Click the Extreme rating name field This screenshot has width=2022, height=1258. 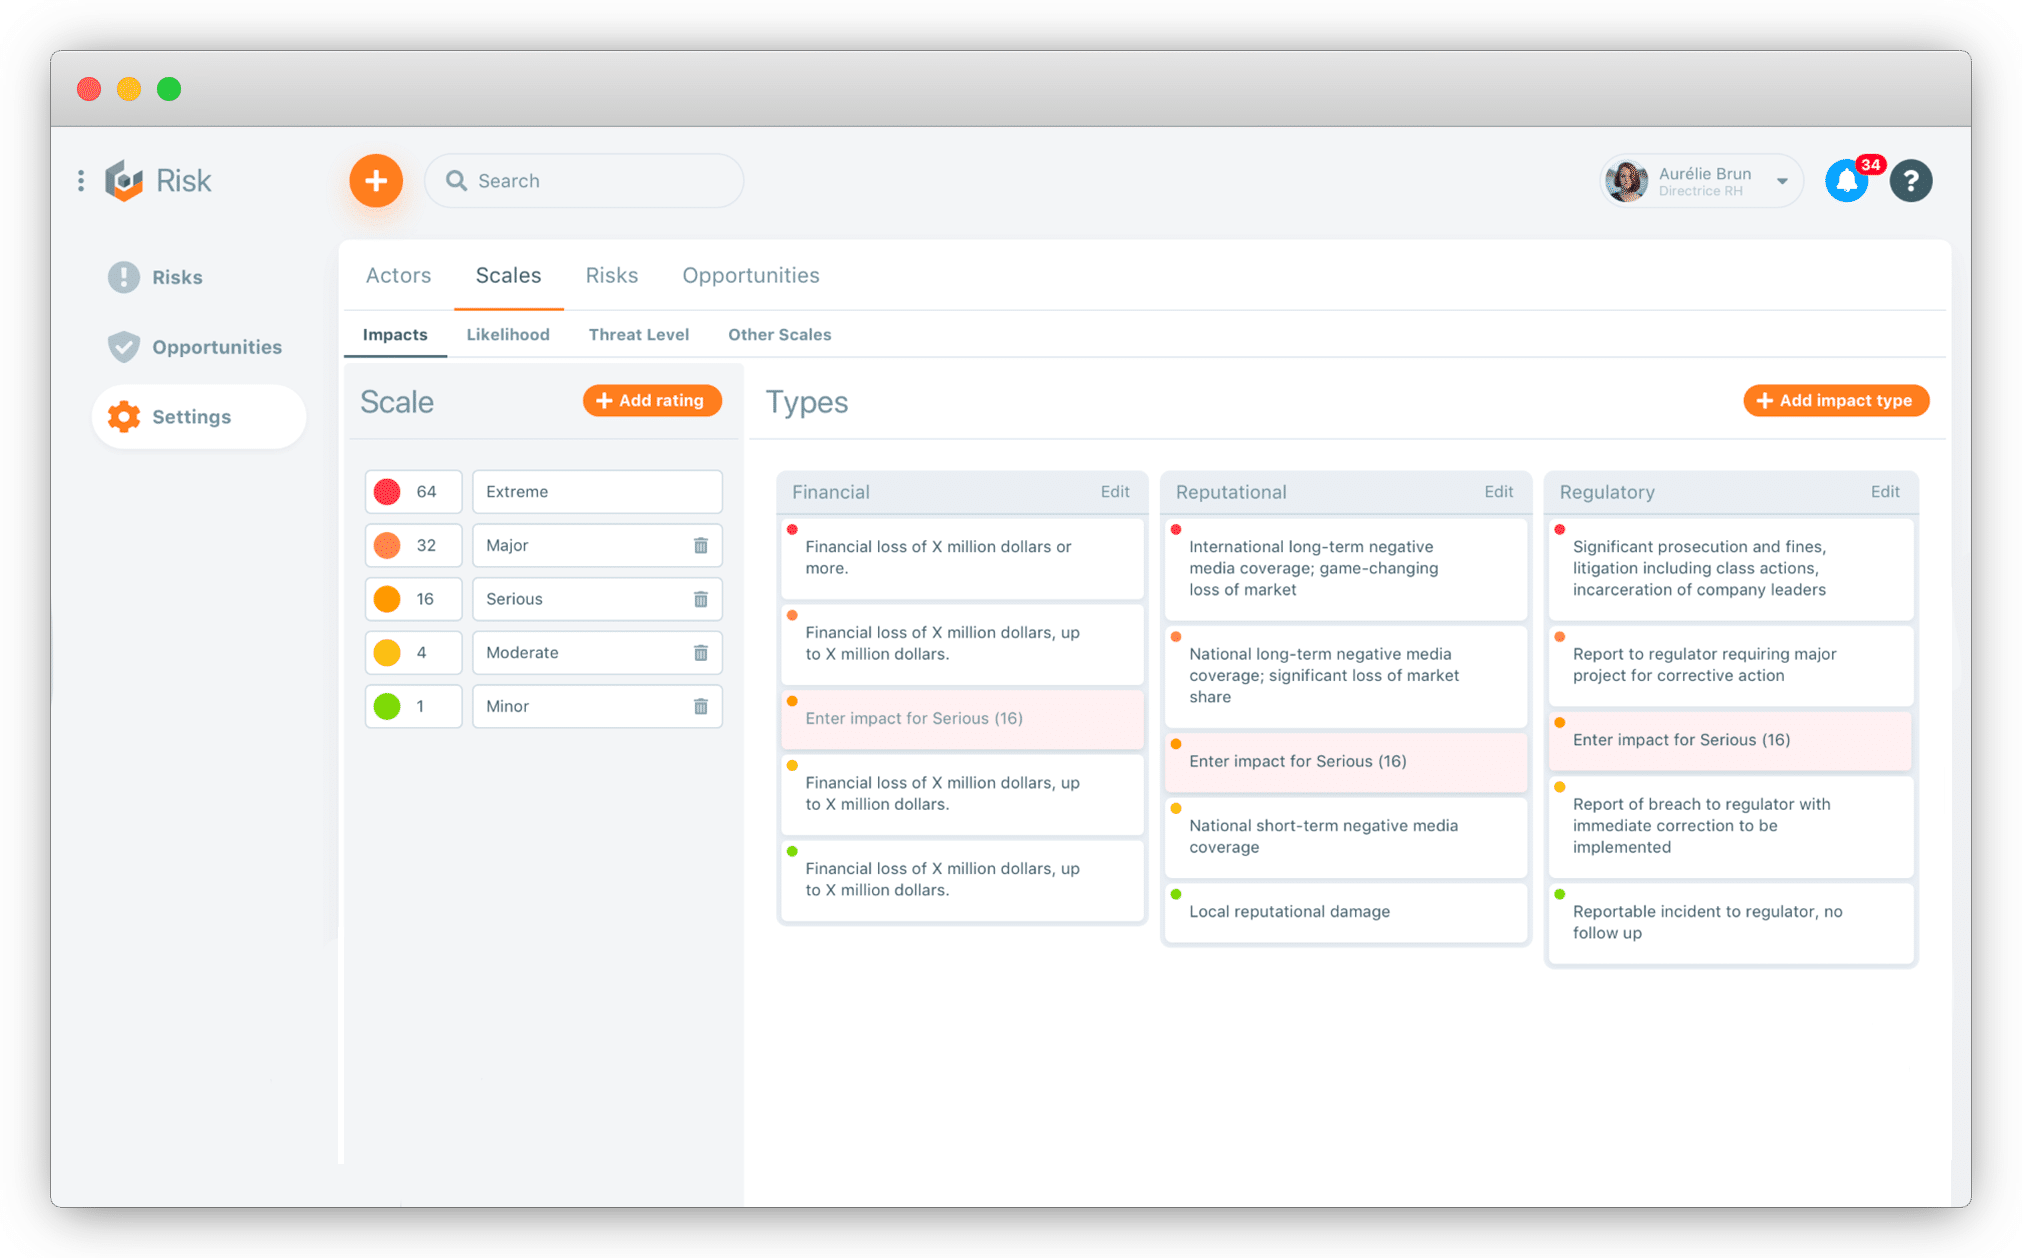(x=597, y=492)
